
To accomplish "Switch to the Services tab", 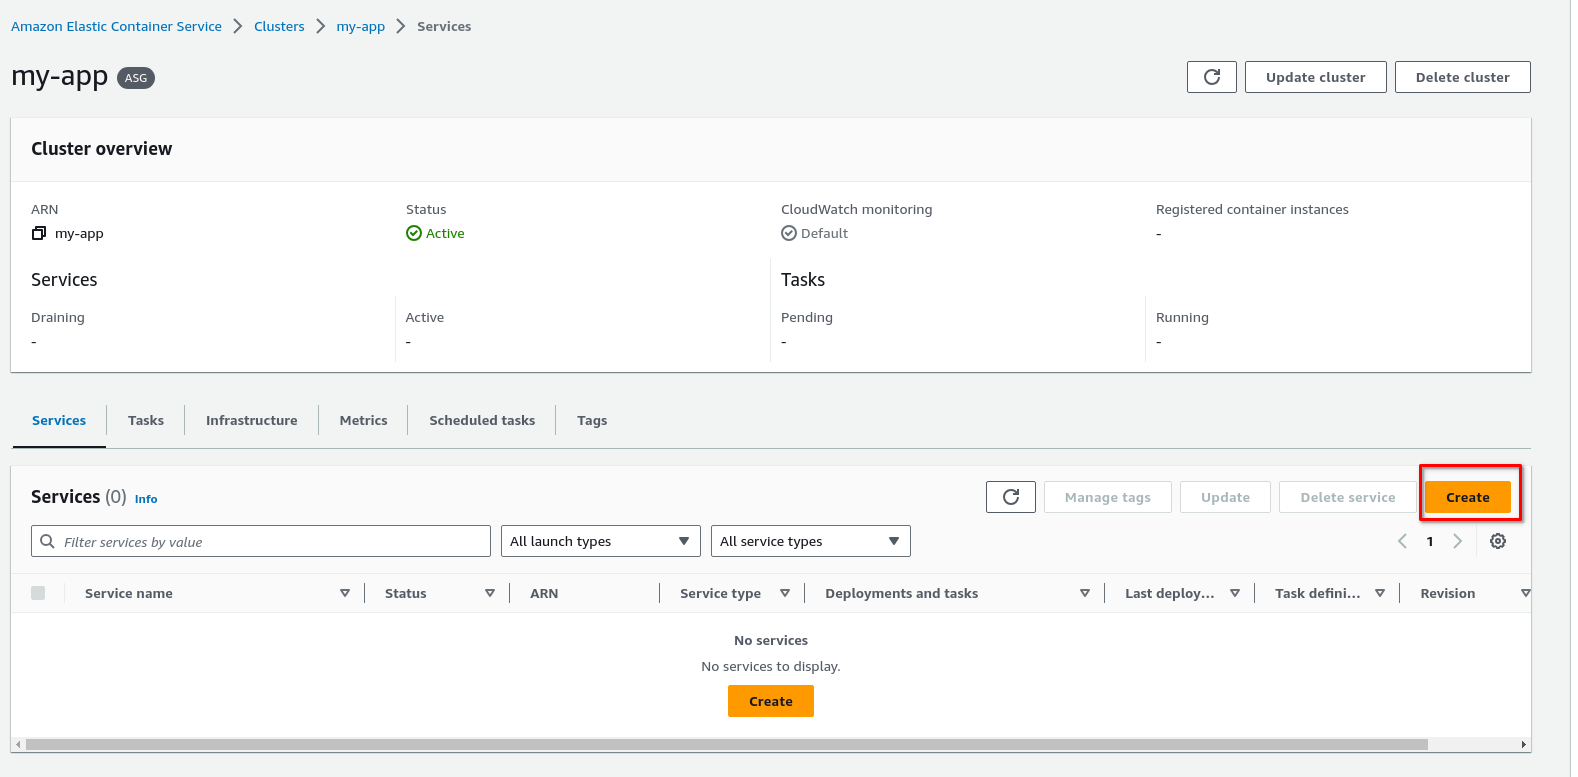I will click(59, 420).
